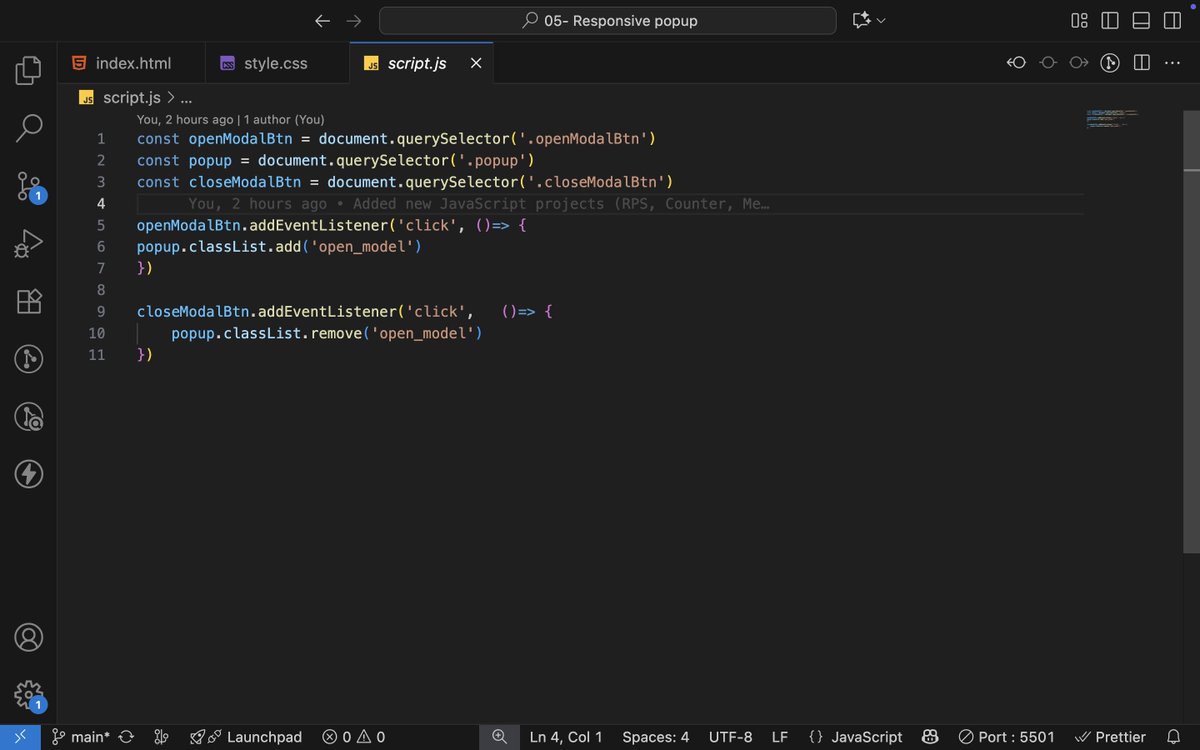This screenshot has width=1200, height=750.
Task: Go forward in navigation history
Action: pos(353,20)
